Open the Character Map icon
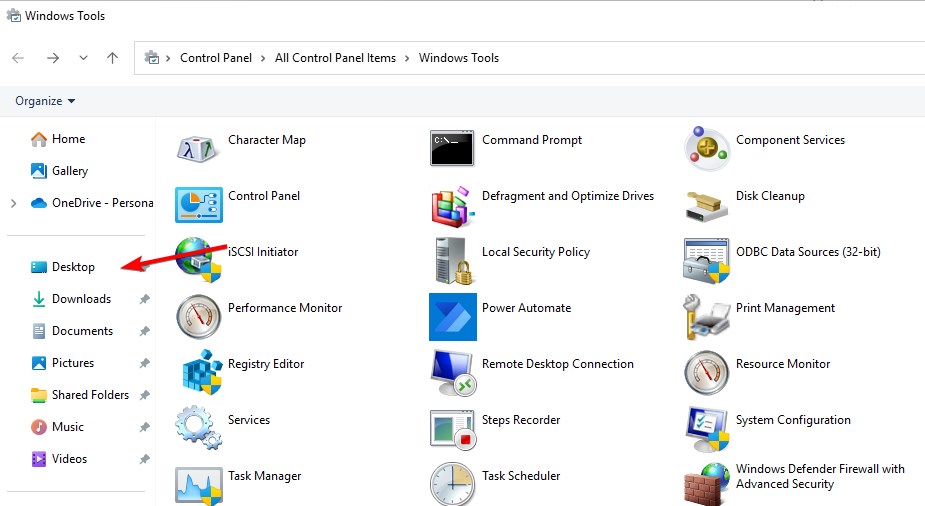925x506 pixels. (198, 148)
